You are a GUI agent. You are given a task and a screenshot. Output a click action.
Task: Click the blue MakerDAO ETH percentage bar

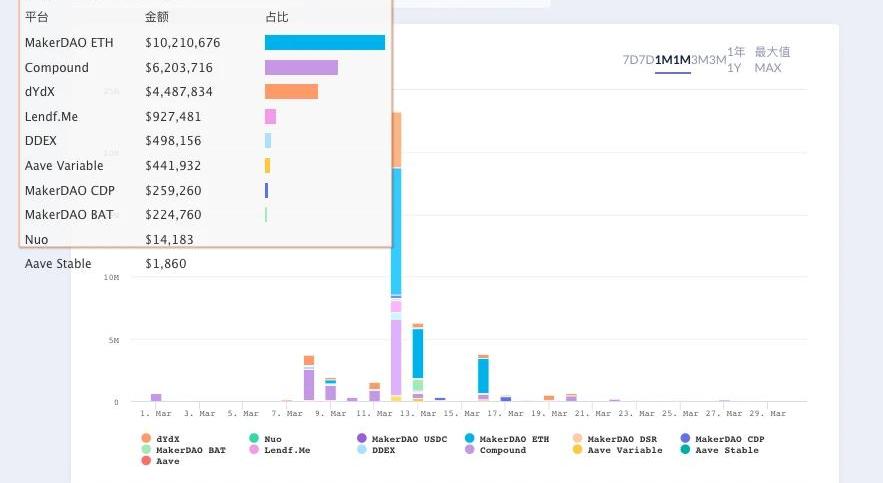click(x=324, y=43)
